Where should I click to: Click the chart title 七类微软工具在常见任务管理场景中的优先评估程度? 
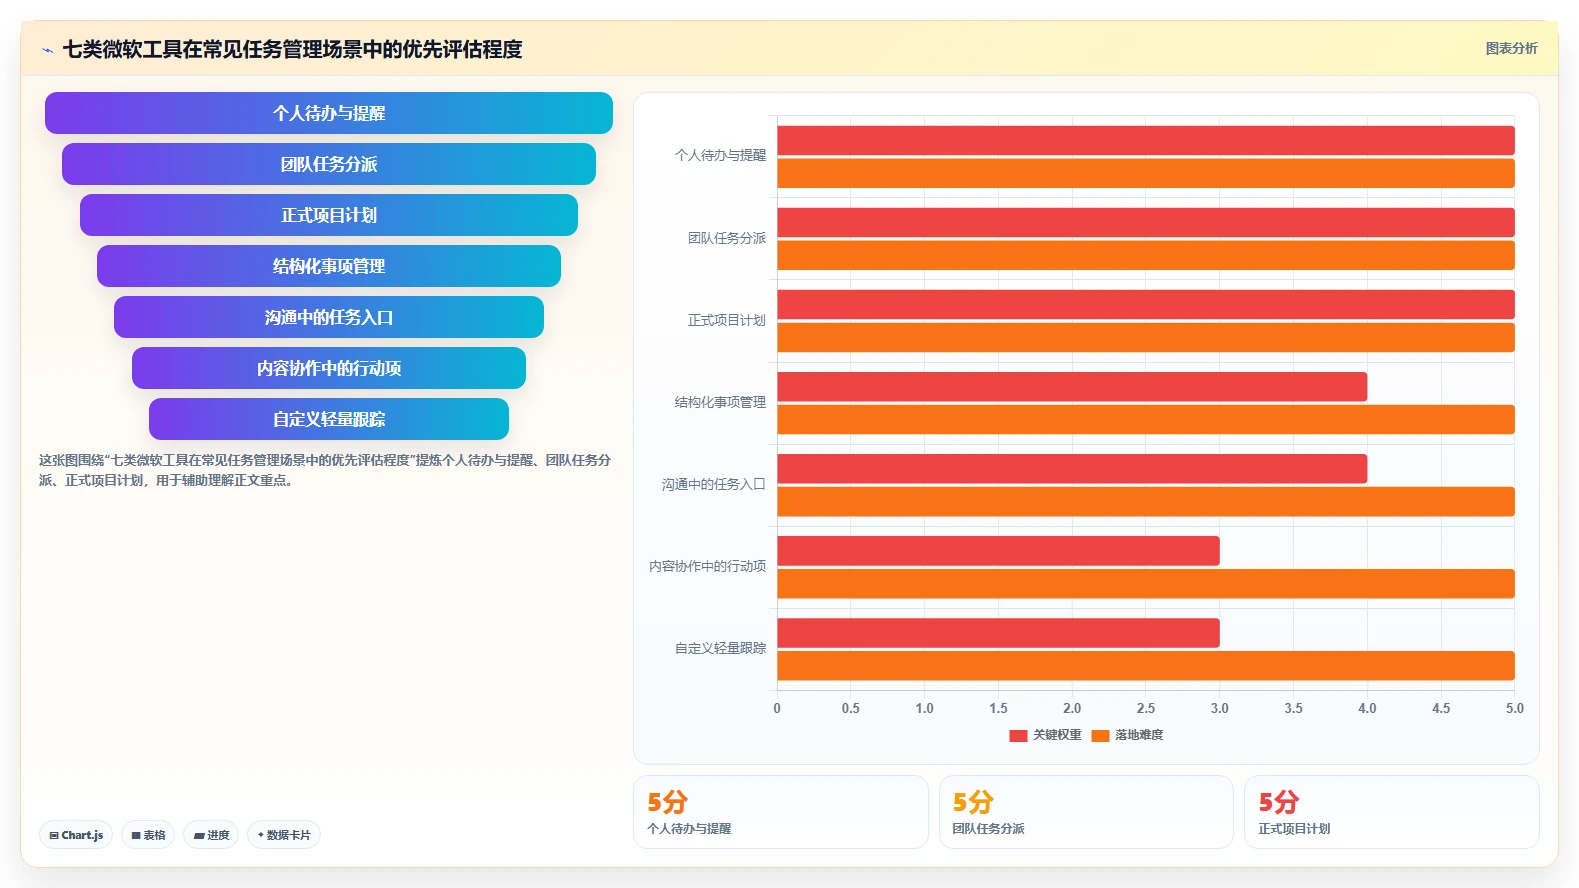(293, 49)
